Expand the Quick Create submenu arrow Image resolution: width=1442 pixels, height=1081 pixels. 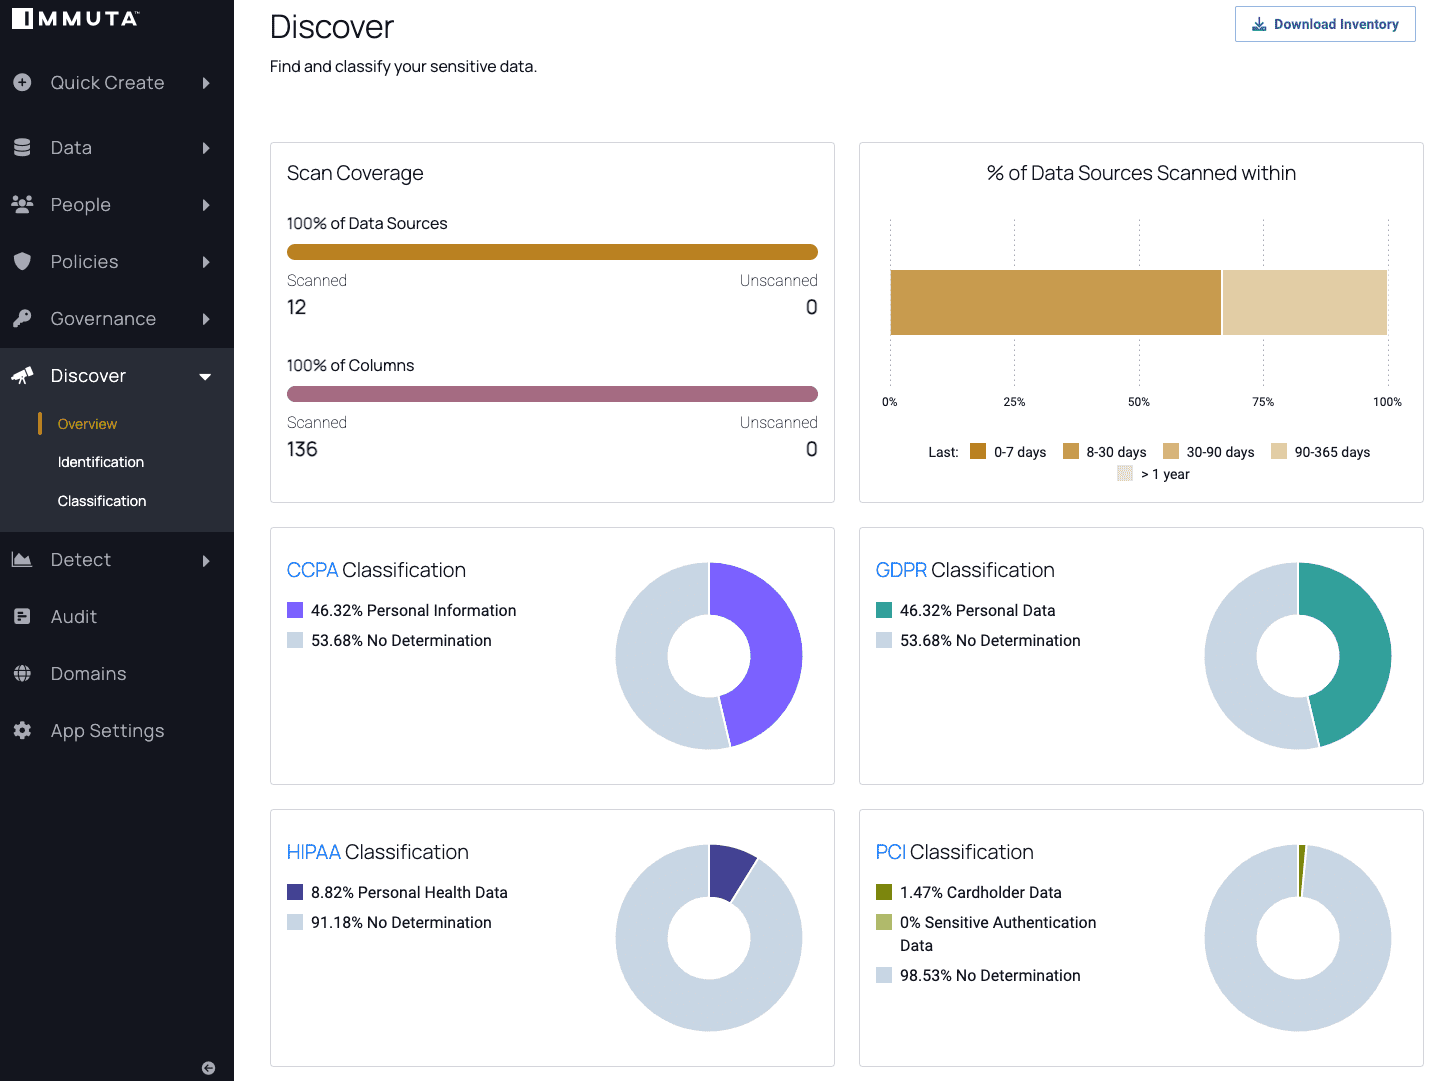206,83
